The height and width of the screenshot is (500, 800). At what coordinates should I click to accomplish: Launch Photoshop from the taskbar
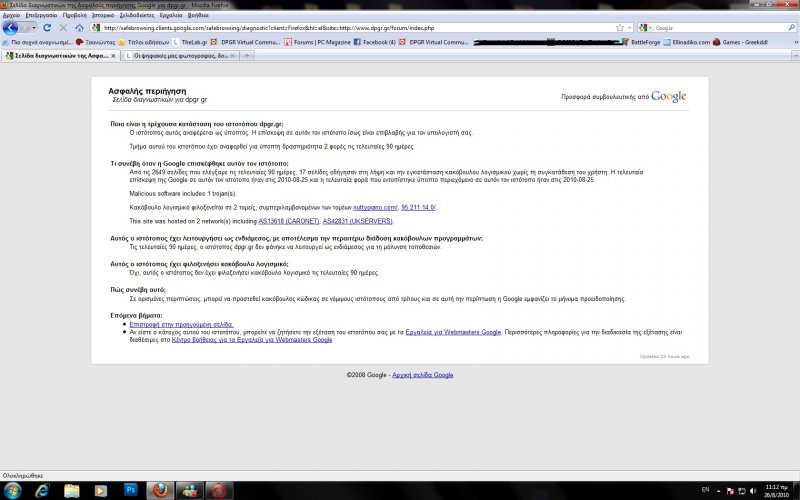(x=131, y=490)
